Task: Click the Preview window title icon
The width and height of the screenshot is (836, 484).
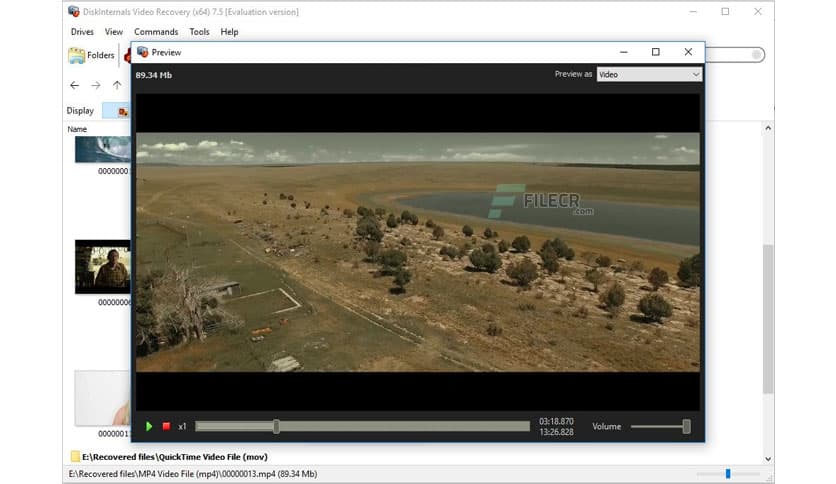Action: pyautogui.click(x=142, y=52)
